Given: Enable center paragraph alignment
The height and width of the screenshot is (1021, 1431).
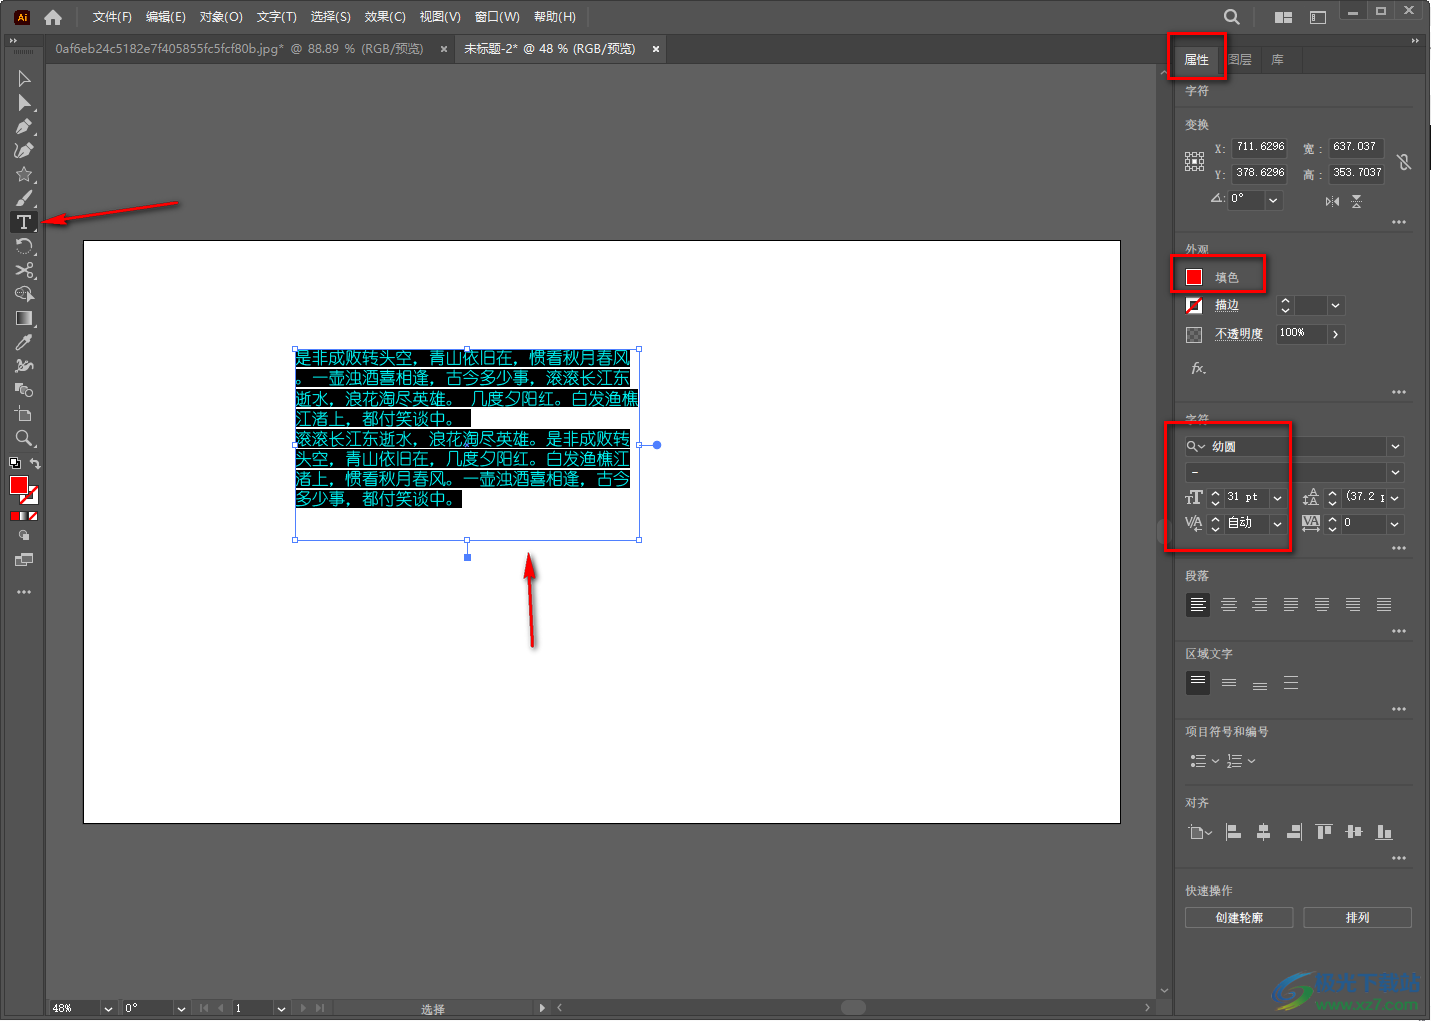Looking at the screenshot, I should coord(1229,605).
